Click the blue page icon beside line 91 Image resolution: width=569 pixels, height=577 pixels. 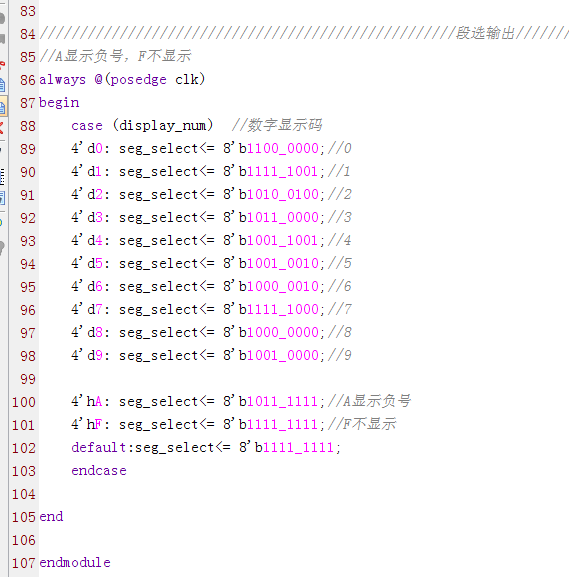2,198
